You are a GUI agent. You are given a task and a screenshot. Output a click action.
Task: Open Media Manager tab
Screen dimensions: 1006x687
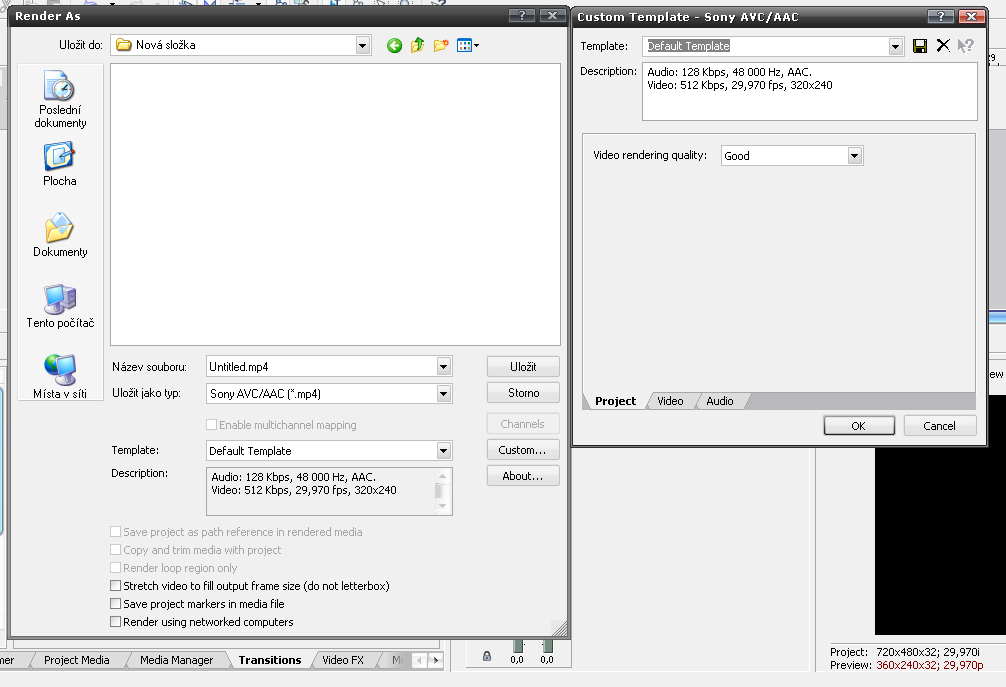pyautogui.click(x=176, y=660)
